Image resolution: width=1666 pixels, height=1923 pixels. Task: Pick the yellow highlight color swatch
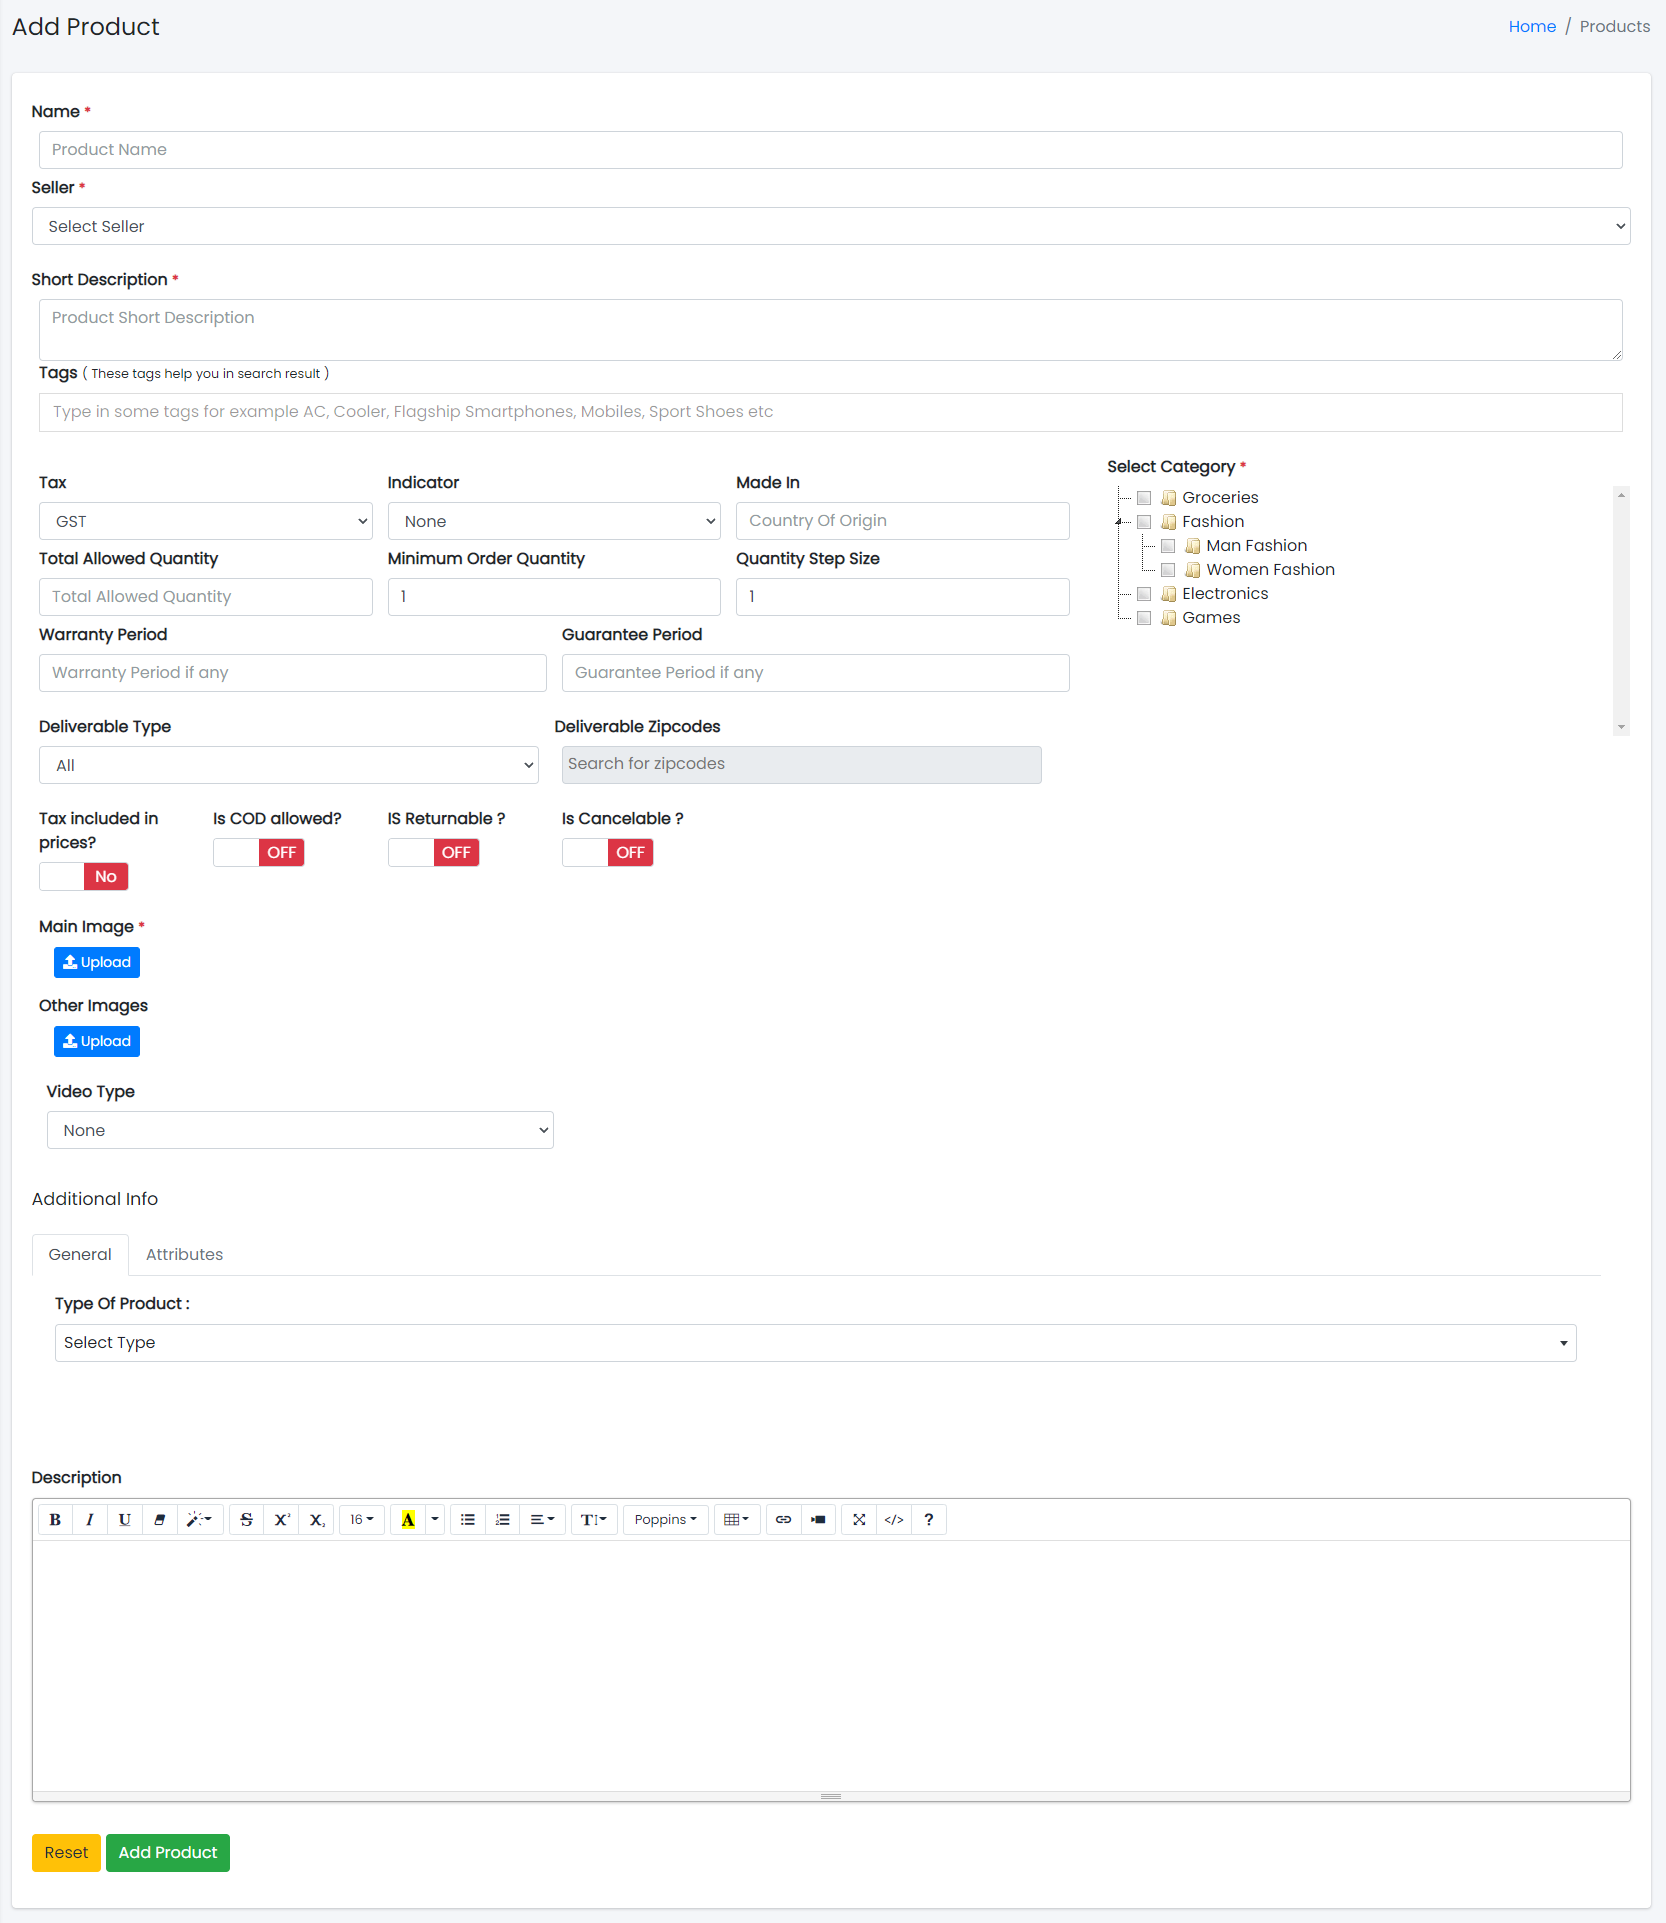408,1519
